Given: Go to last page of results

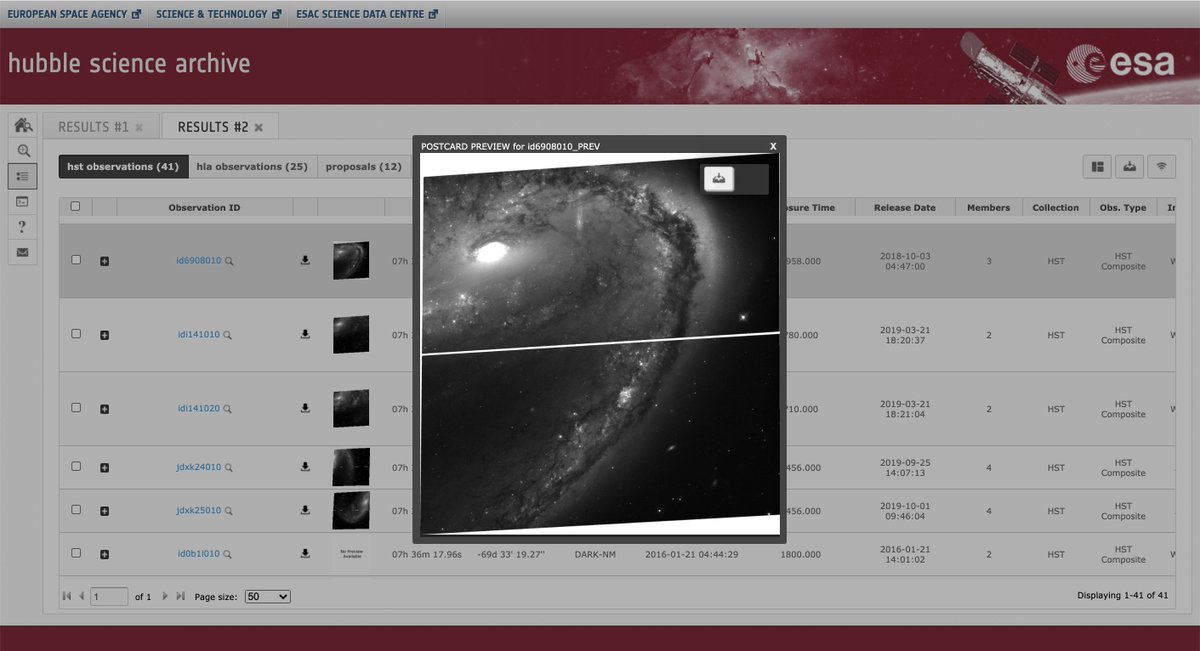Looking at the screenshot, I should point(181,596).
